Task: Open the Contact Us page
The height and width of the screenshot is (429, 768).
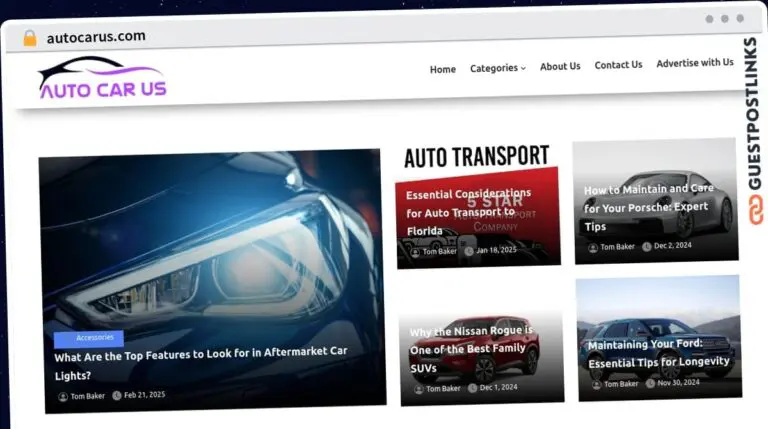Action: click(618, 65)
